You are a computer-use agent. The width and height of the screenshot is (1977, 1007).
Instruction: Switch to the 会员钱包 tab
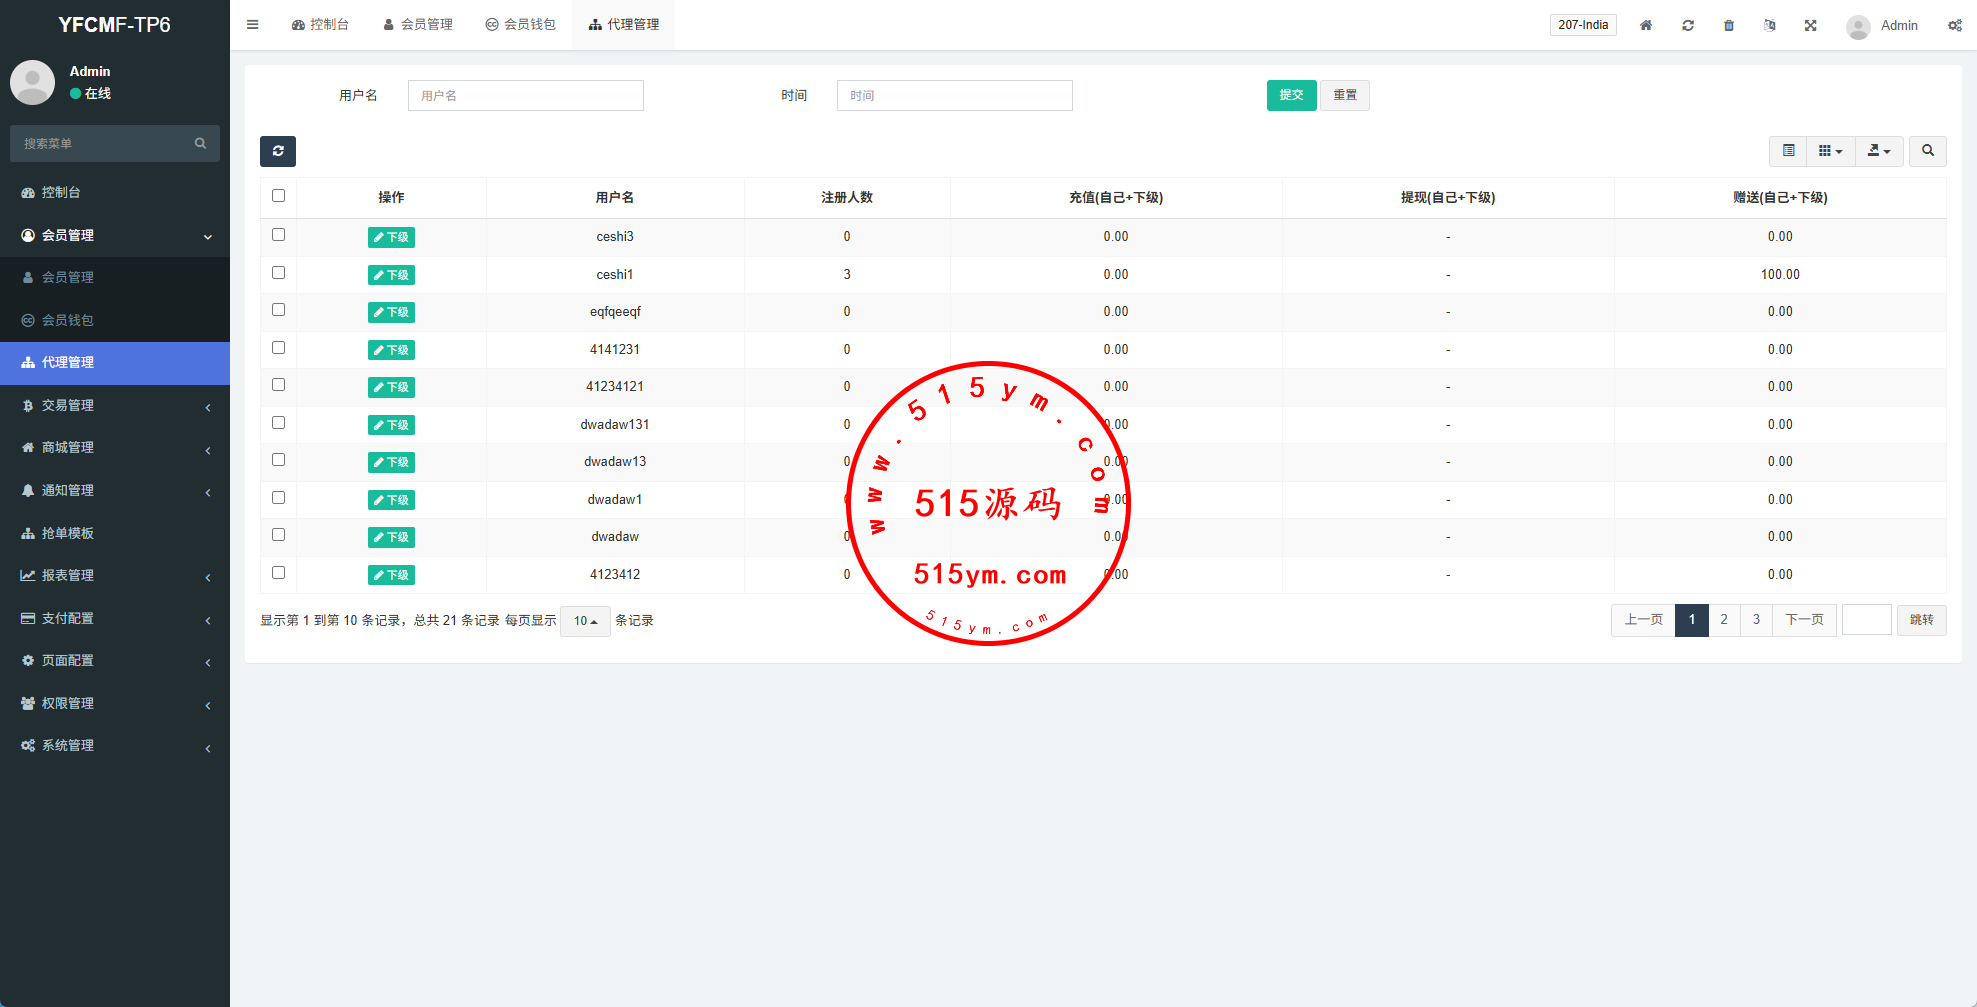pyautogui.click(x=520, y=25)
